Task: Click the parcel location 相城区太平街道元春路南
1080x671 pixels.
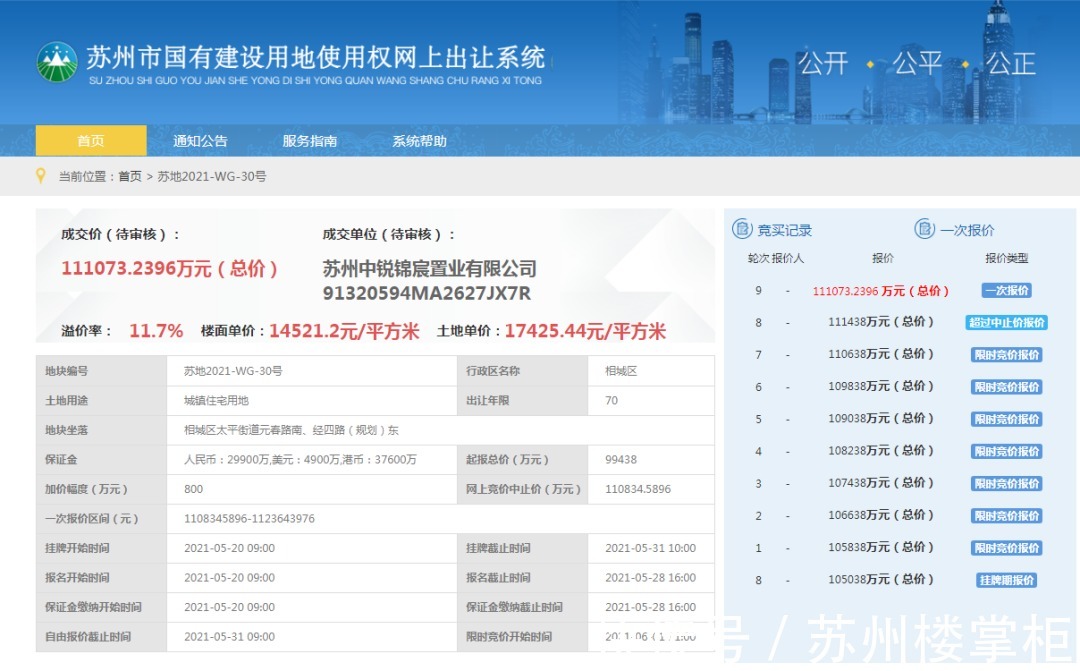Action: 291,430
